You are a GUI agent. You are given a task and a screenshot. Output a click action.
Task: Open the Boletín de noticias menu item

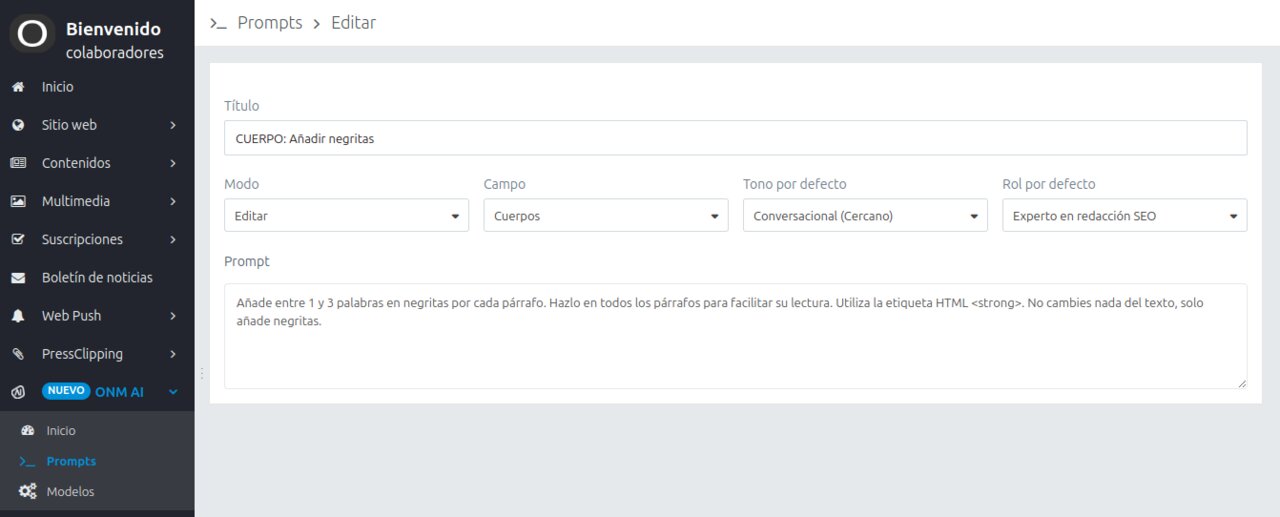tap(97, 277)
